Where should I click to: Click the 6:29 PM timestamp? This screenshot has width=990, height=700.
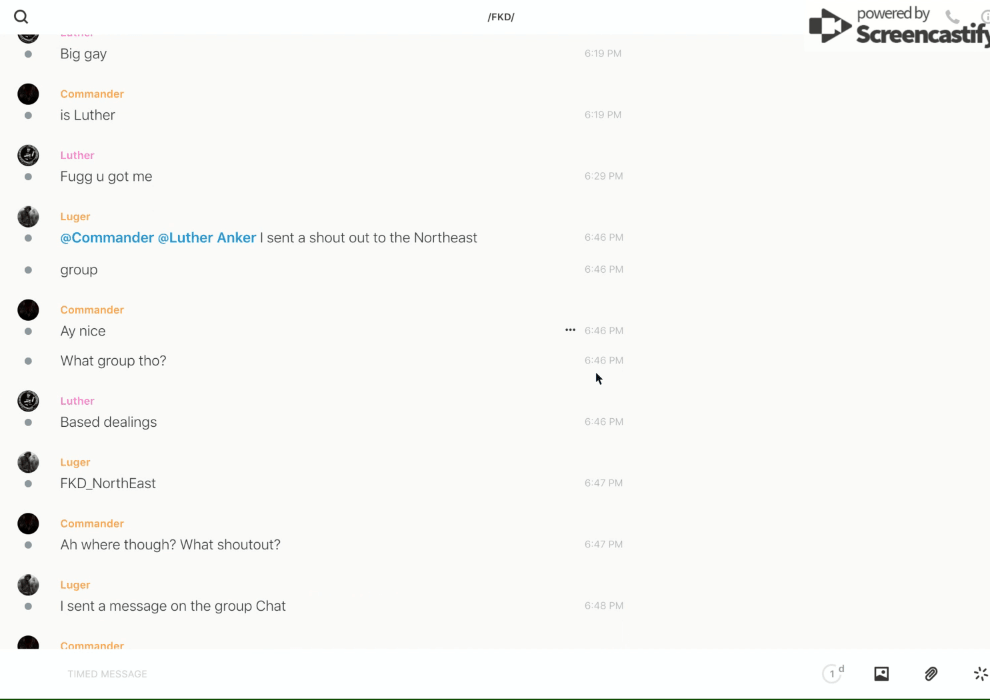pos(603,176)
